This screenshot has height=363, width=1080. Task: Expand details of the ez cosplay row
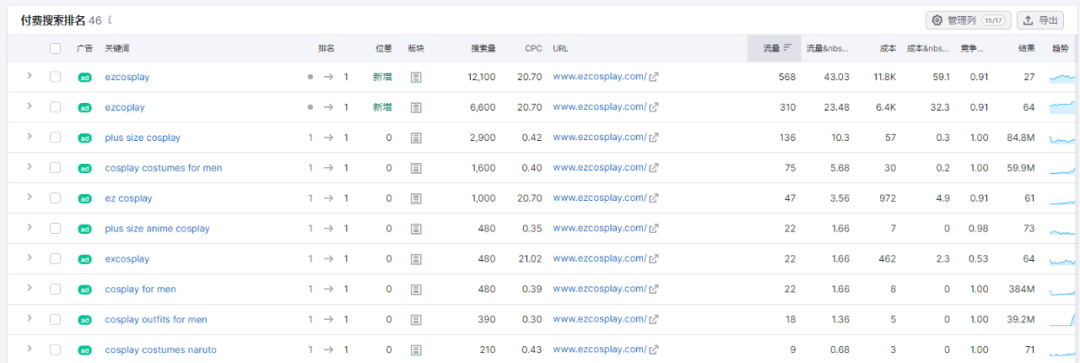(x=29, y=197)
